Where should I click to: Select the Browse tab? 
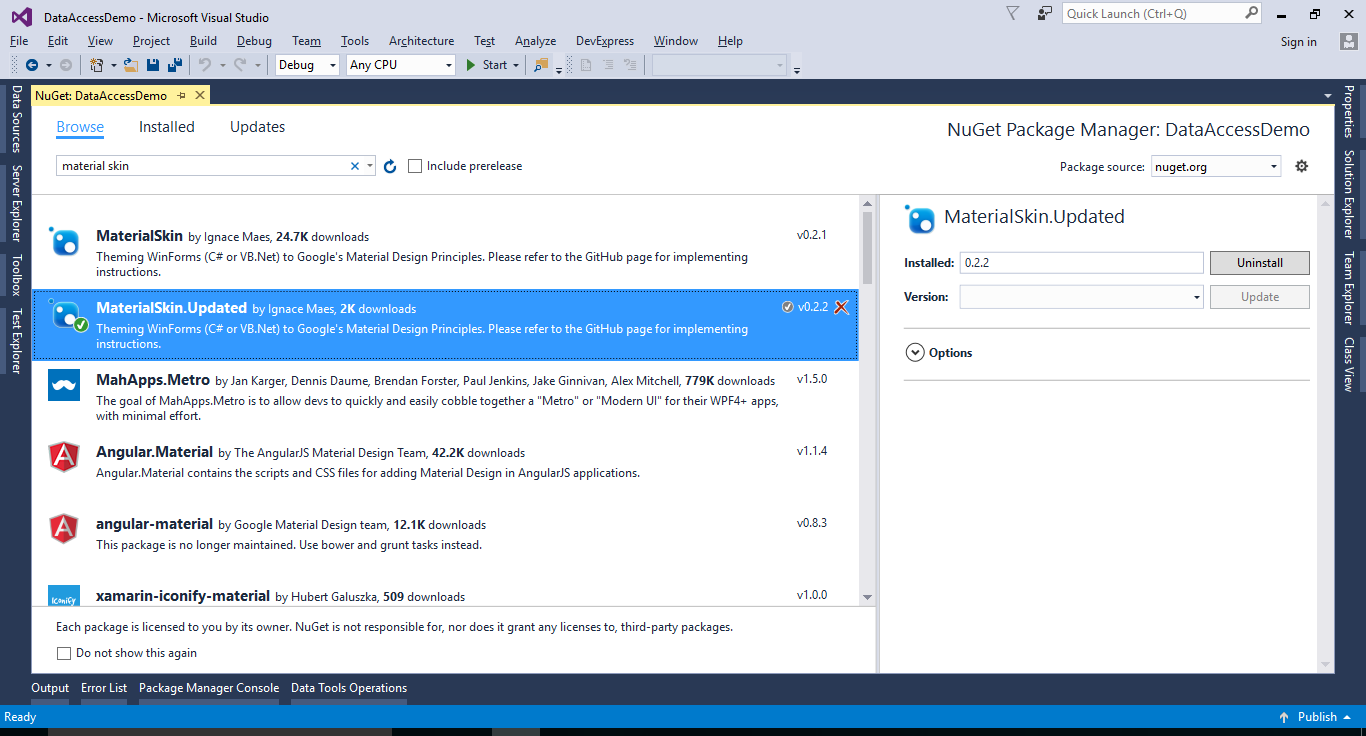(x=80, y=127)
